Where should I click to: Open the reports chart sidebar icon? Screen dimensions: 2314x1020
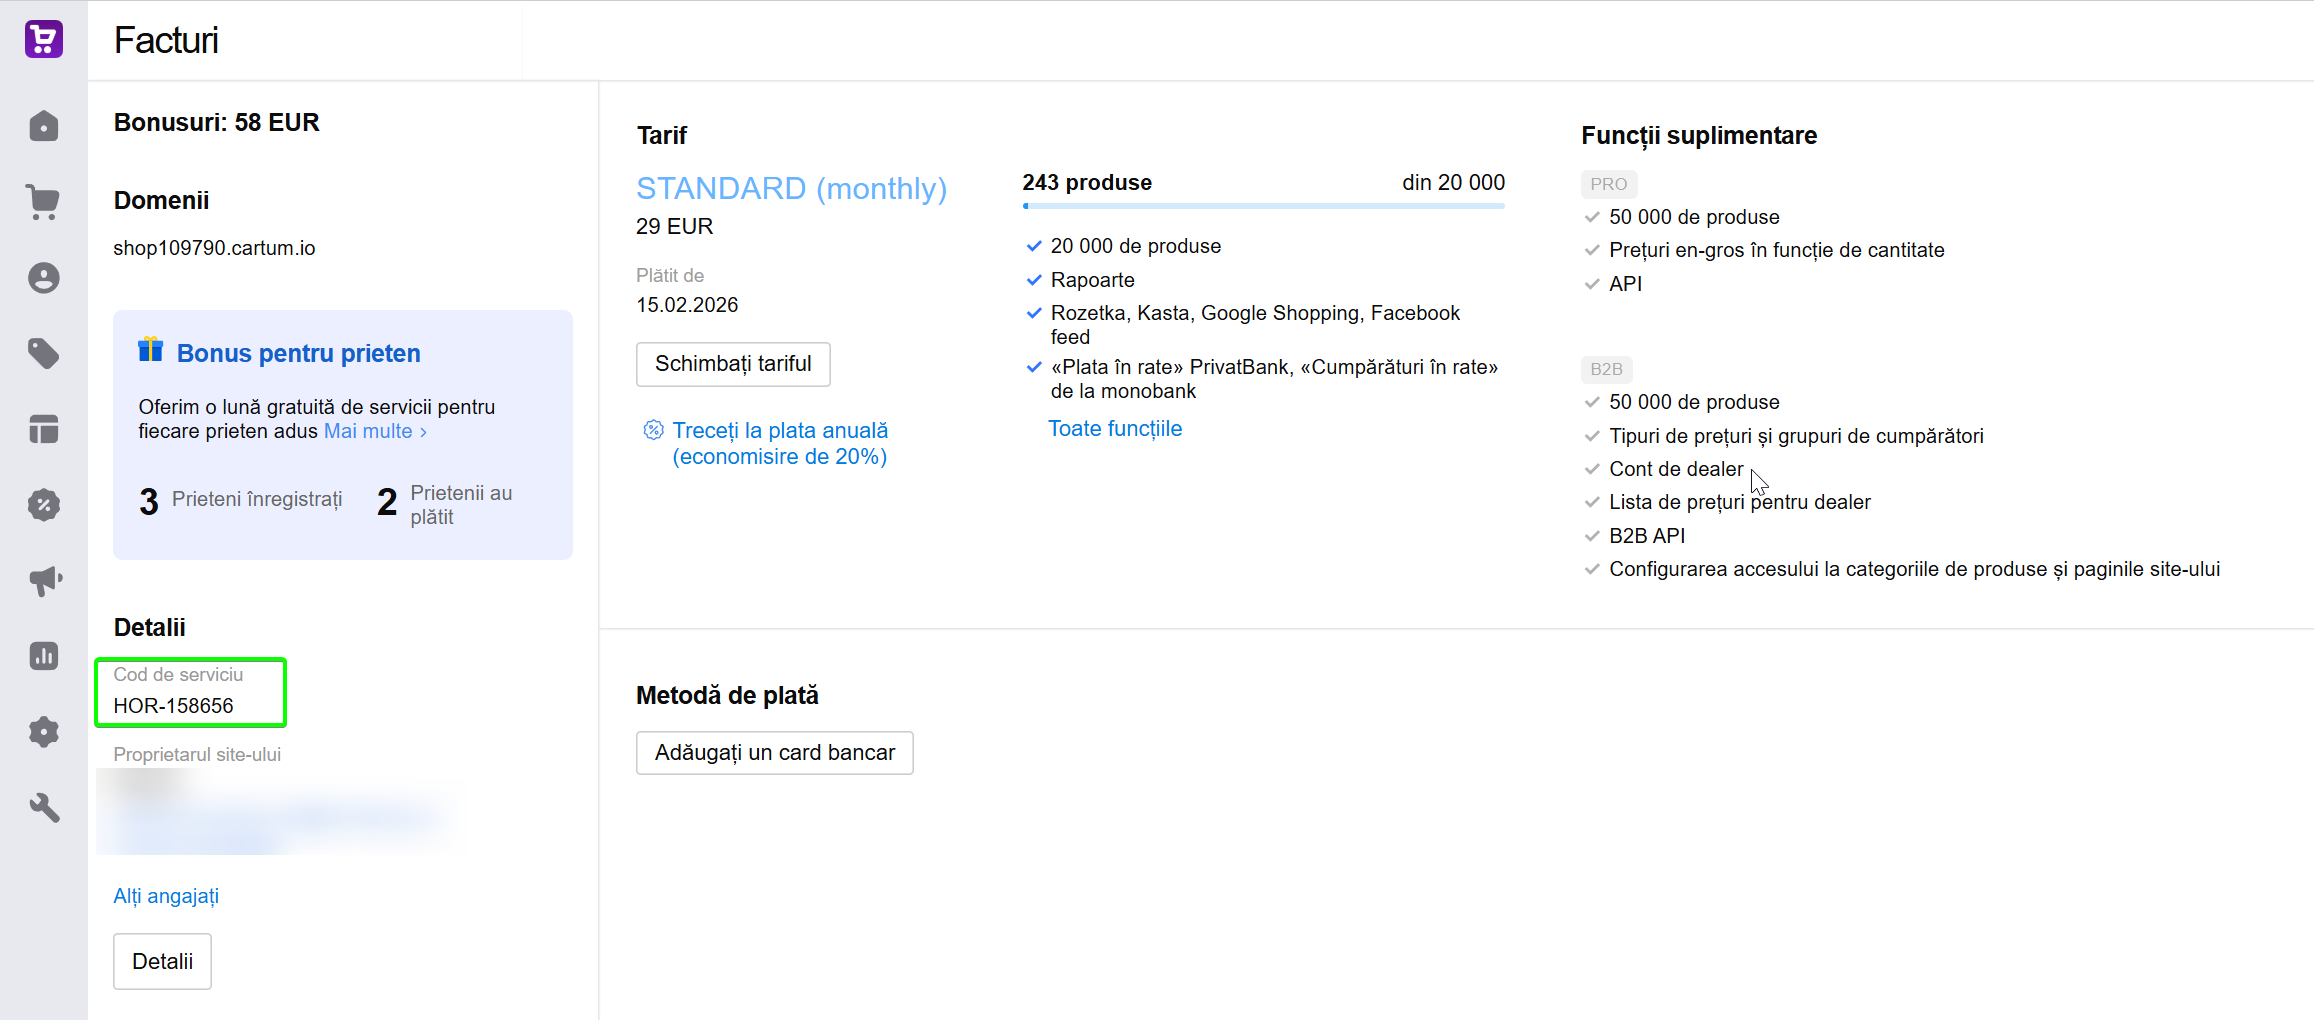pyautogui.click(x=44, y=656)
